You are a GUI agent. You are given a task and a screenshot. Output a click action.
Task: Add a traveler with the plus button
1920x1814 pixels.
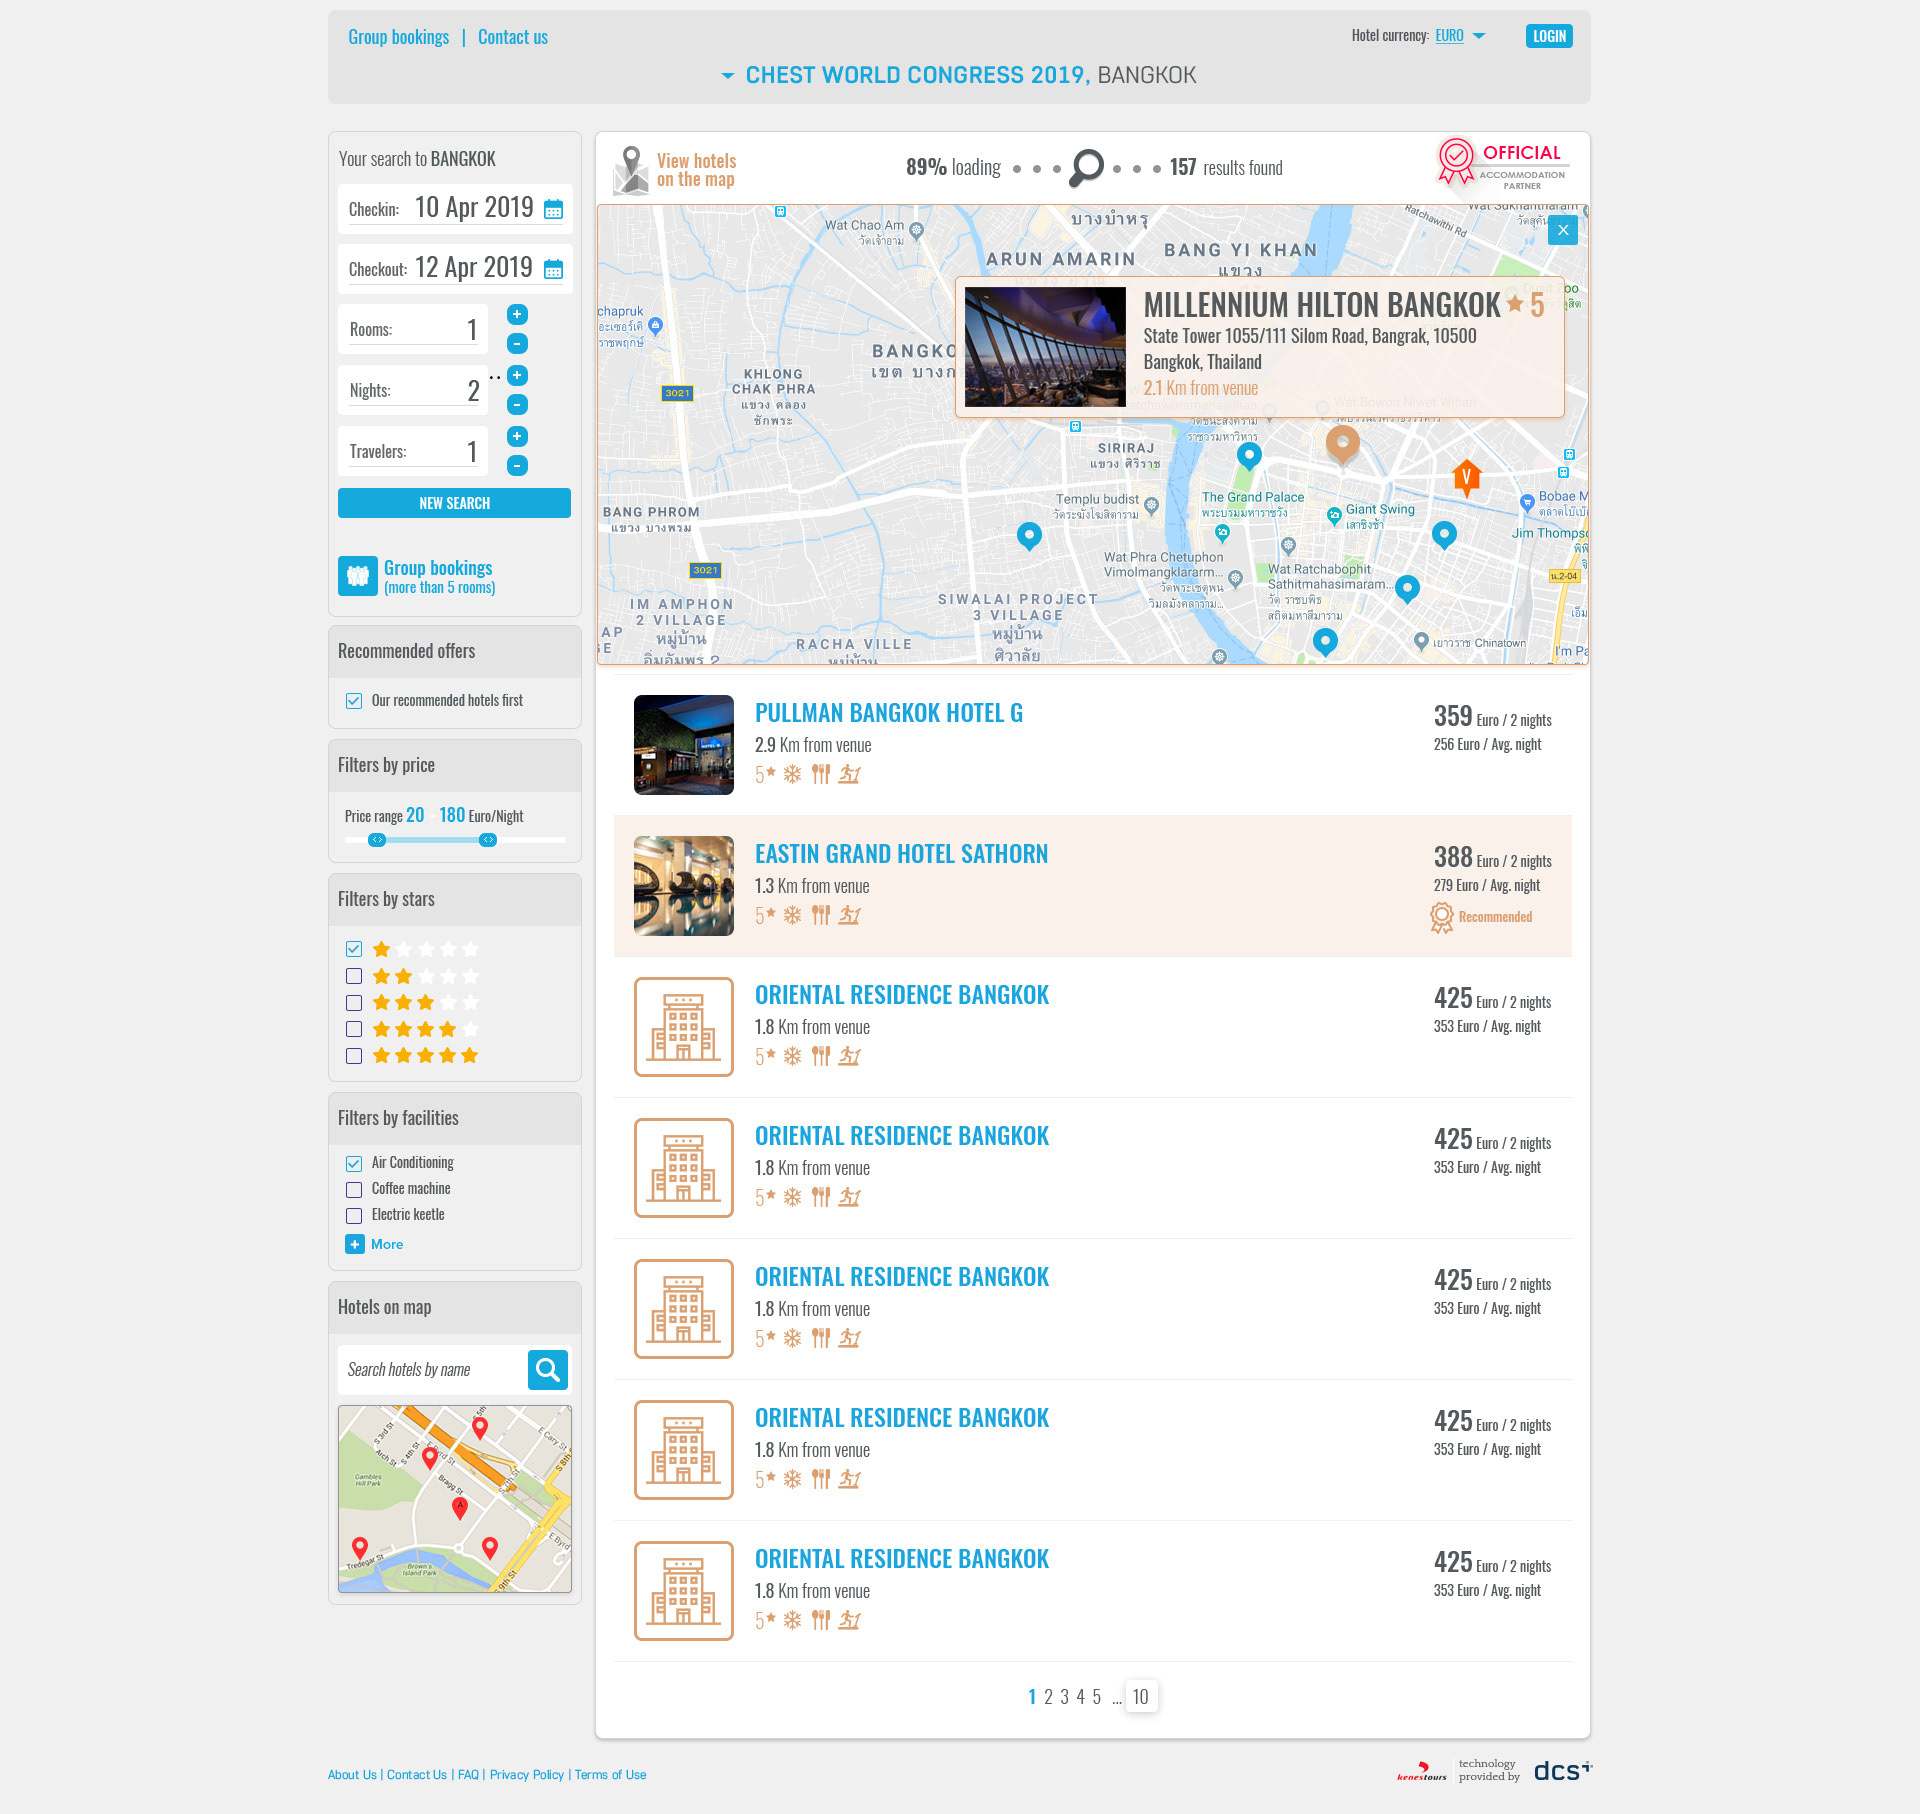(x=517, y=436)
